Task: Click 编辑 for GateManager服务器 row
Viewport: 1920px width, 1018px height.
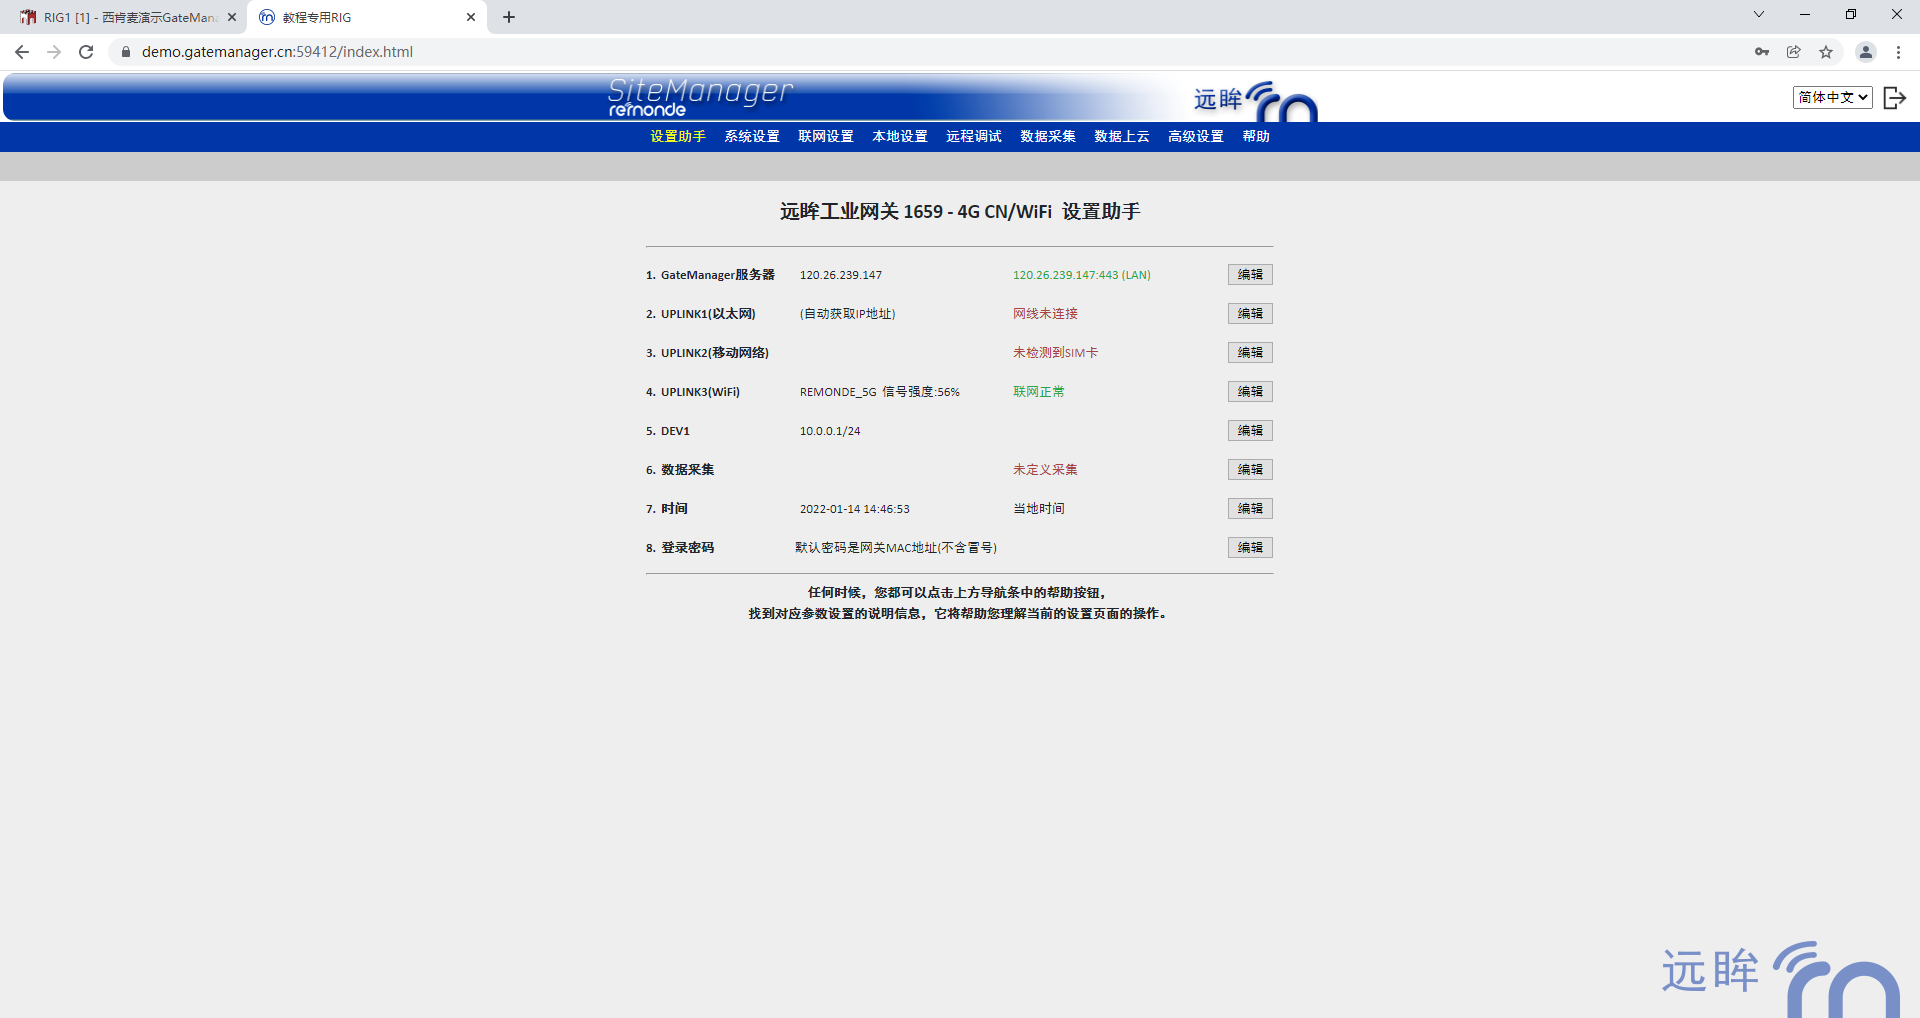Action: tap(1250, 275)
